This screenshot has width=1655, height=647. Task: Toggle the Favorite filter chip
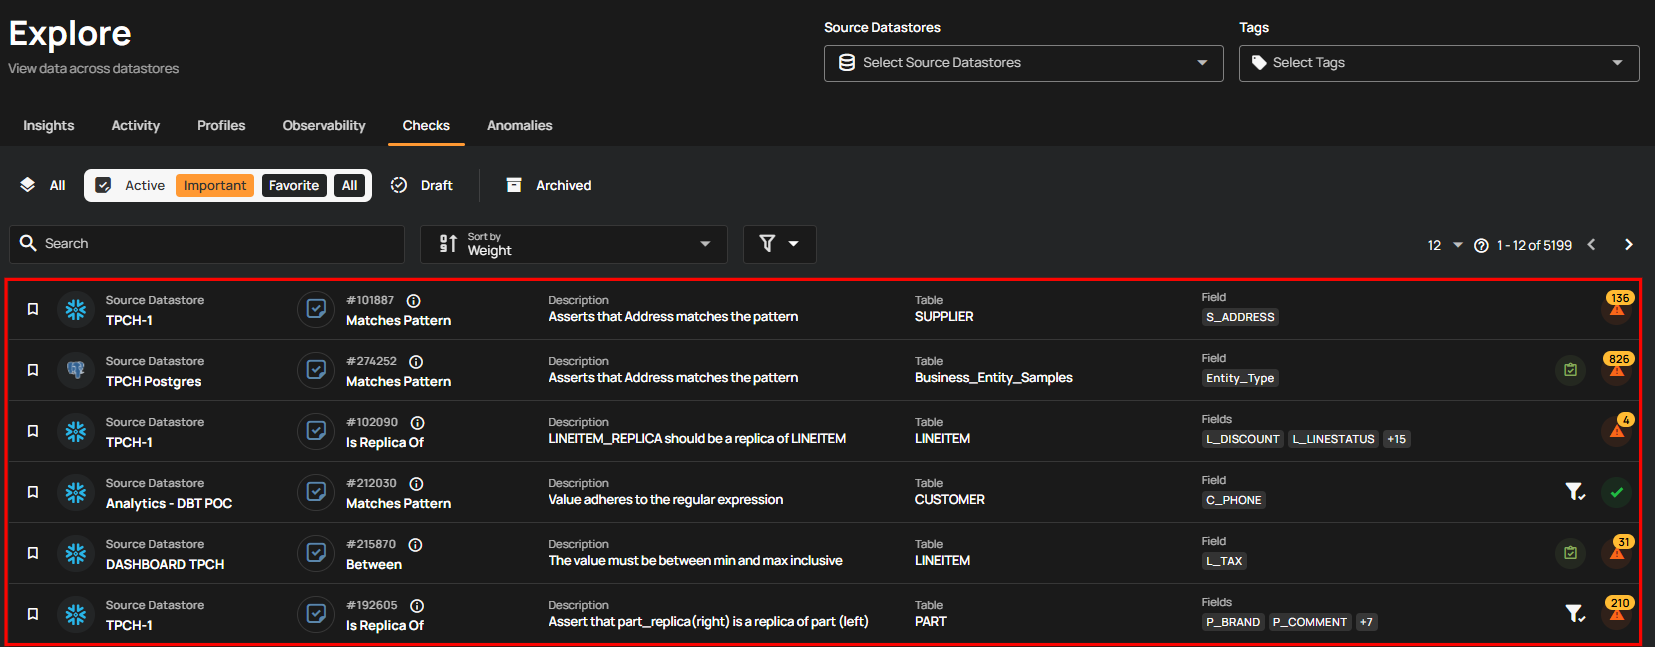(294, 186)
